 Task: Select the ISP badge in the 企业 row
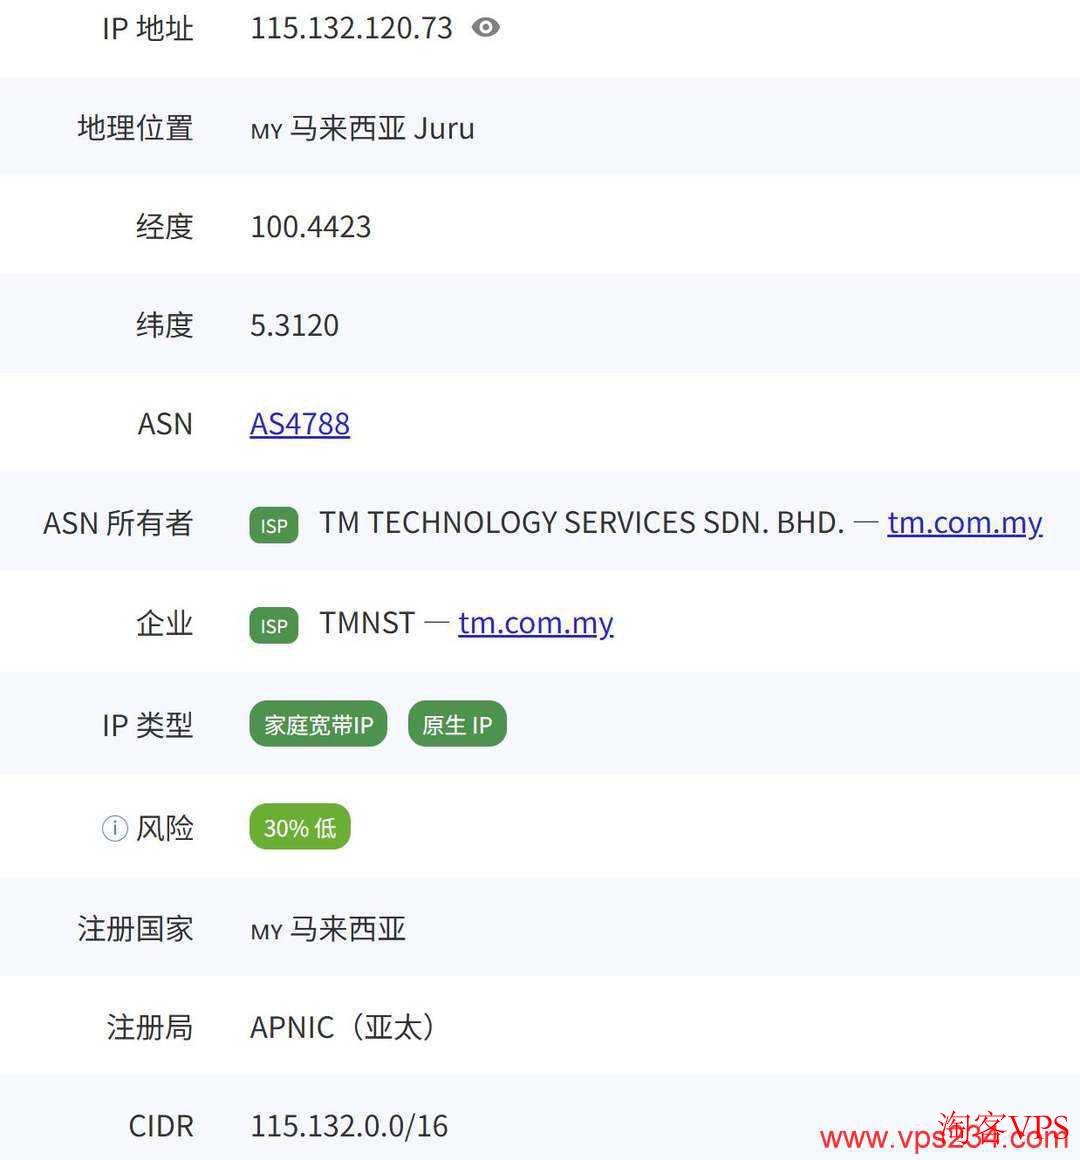click(x=273, y=625)
